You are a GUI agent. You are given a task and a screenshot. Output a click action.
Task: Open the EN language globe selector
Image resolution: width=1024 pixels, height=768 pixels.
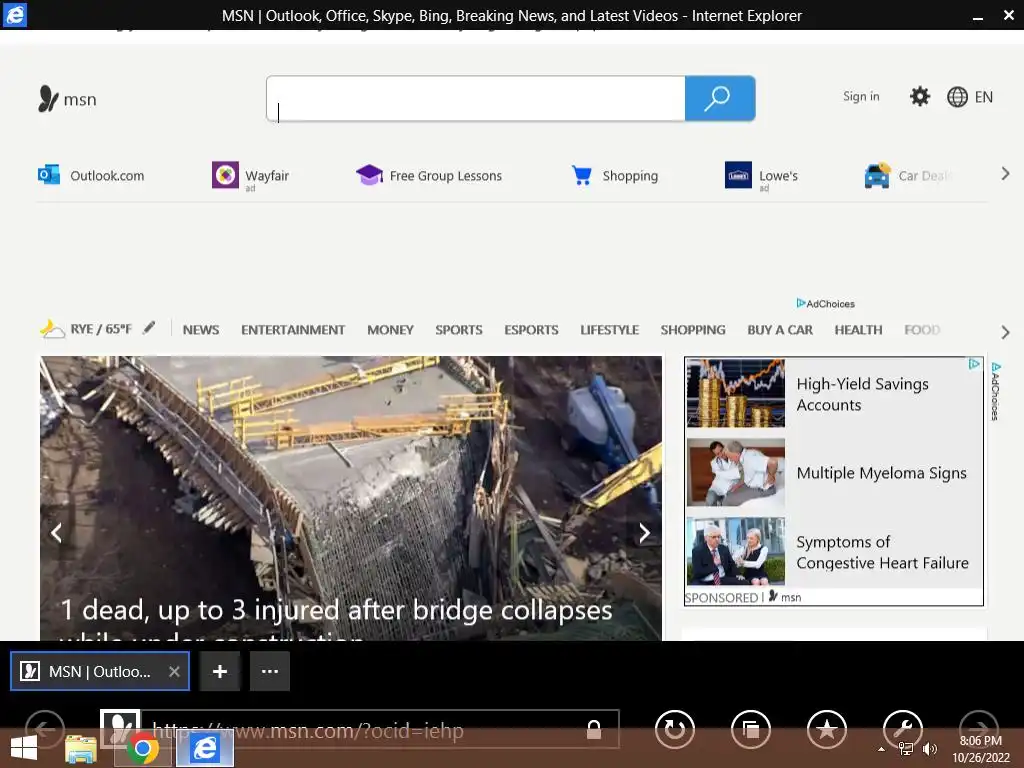pyautogui.click(x=970, y=97)
